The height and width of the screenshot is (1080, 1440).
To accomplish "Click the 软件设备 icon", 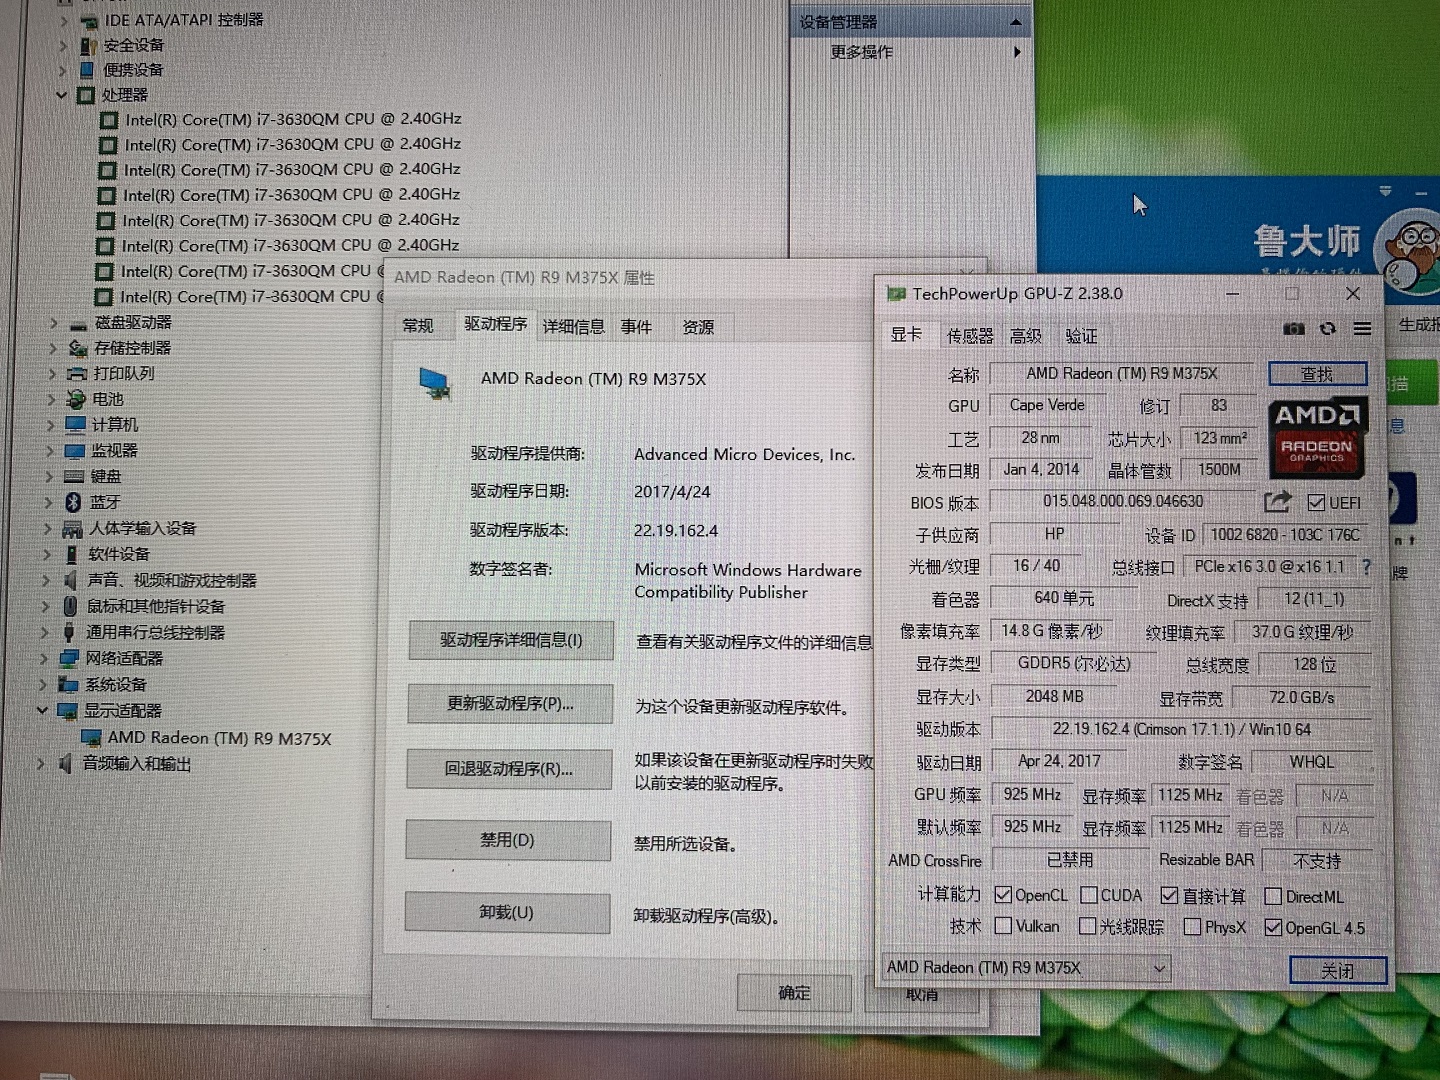I will coord(72,554).
